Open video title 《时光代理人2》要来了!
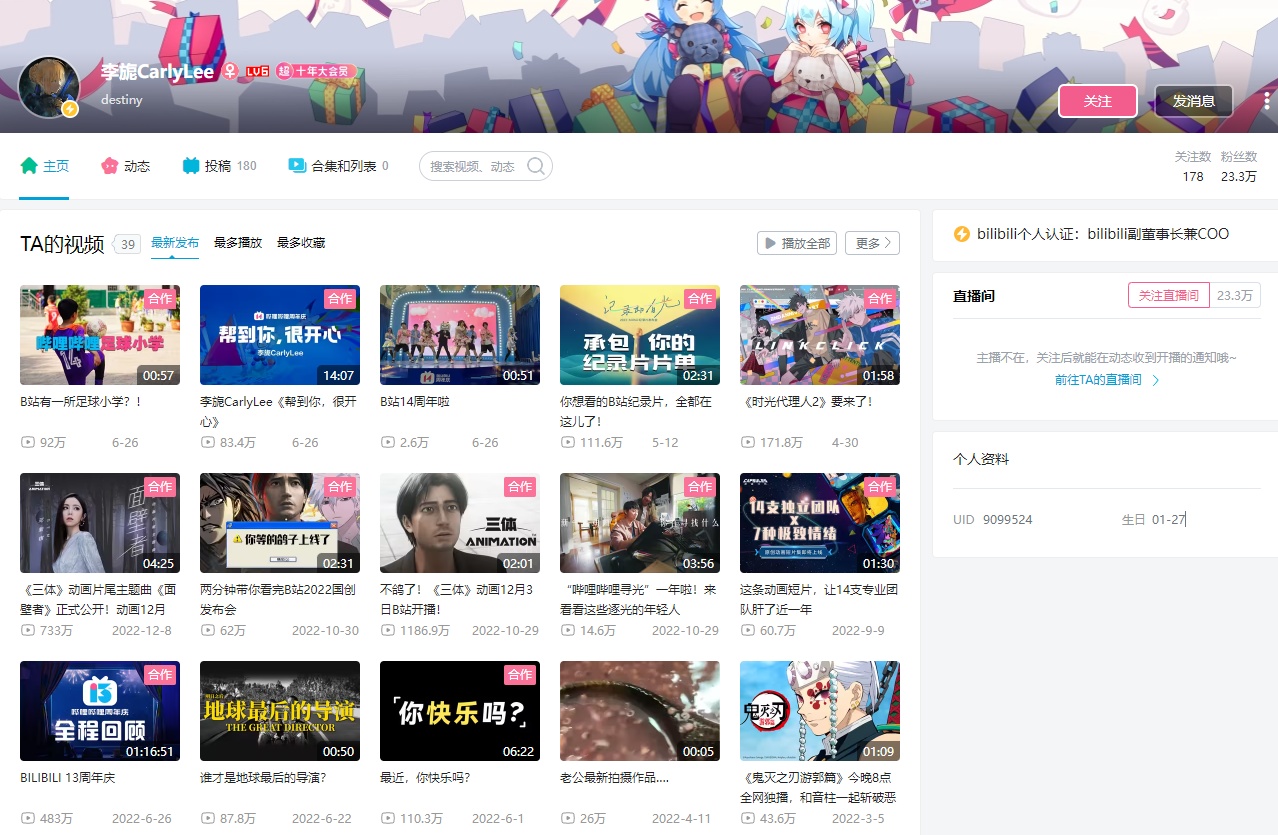1278x835 pixels. pyautogui.click(x=809, y=402)
